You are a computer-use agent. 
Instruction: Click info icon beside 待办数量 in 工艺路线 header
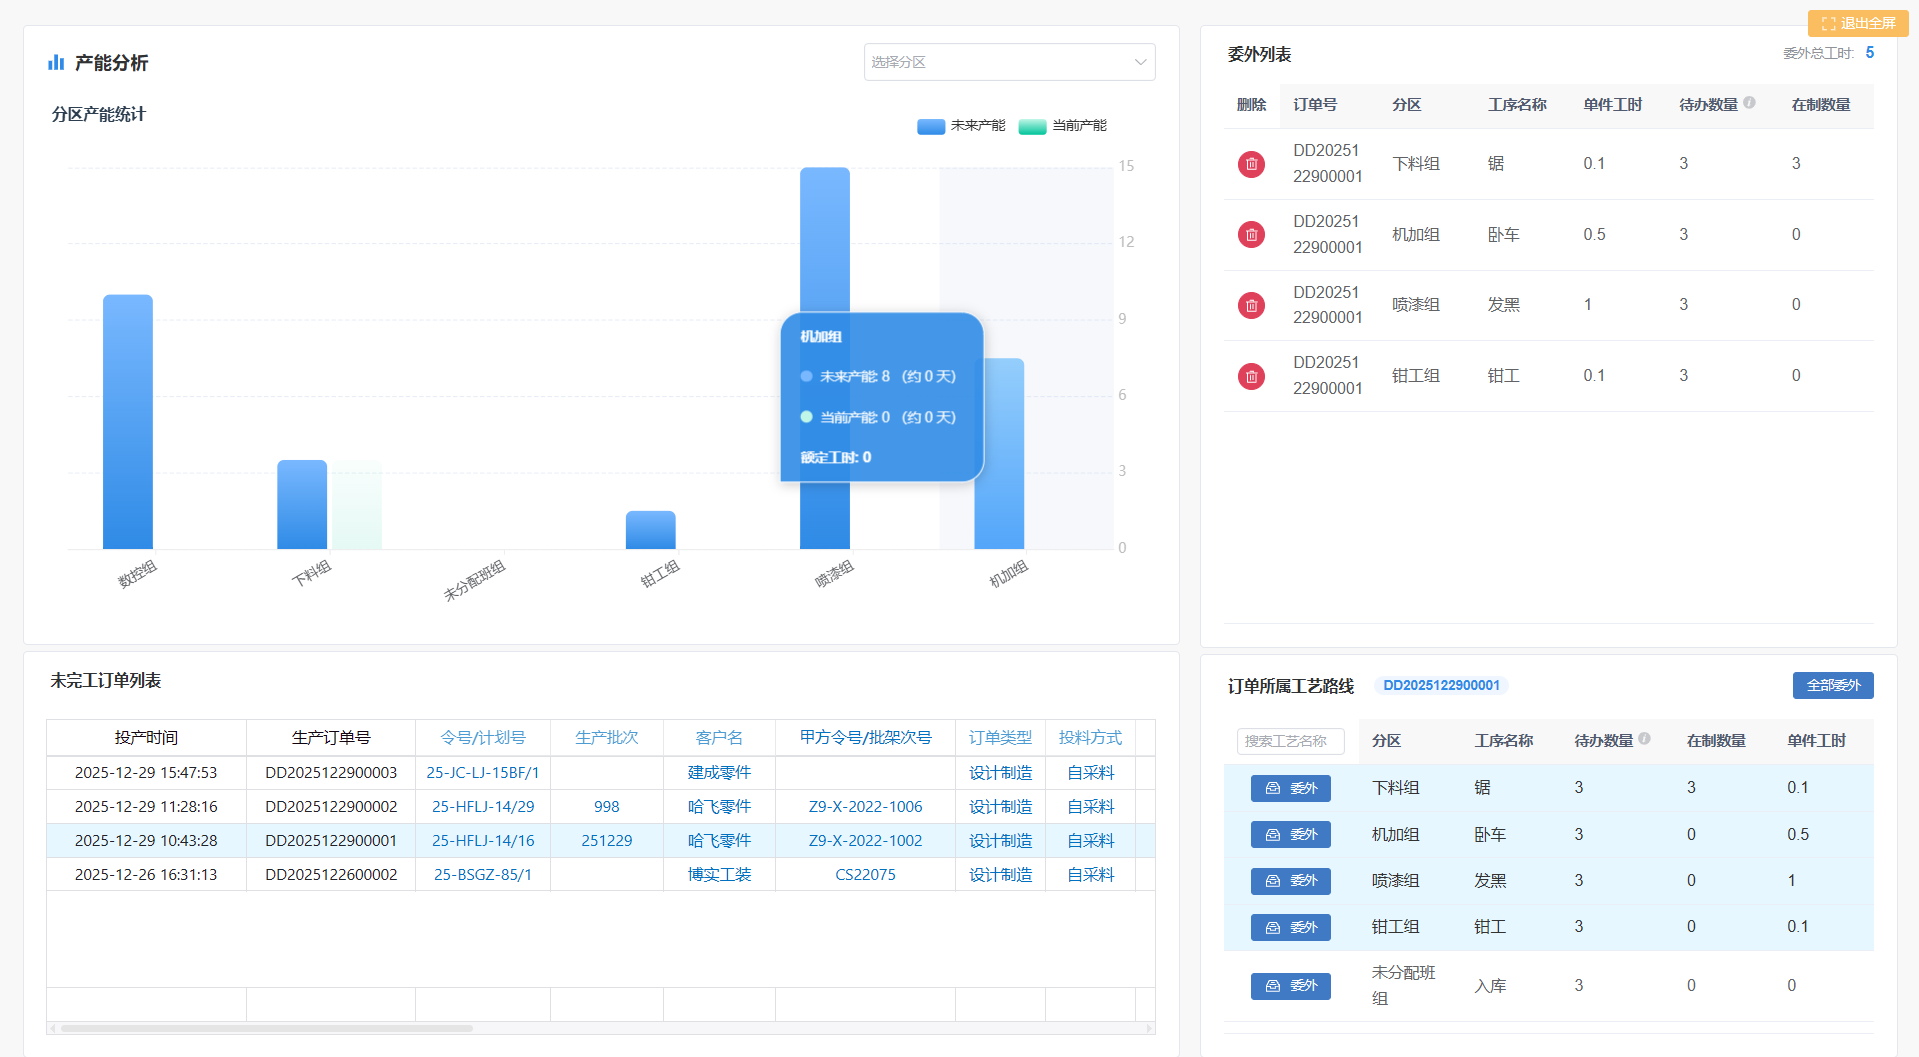tap(1644, 739)
